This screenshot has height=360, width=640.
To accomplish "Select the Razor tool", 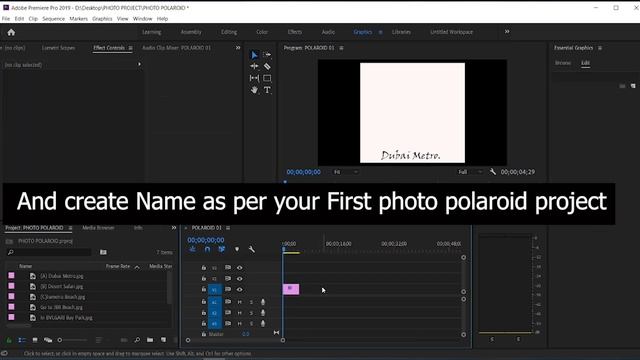I will click(267, 66).
